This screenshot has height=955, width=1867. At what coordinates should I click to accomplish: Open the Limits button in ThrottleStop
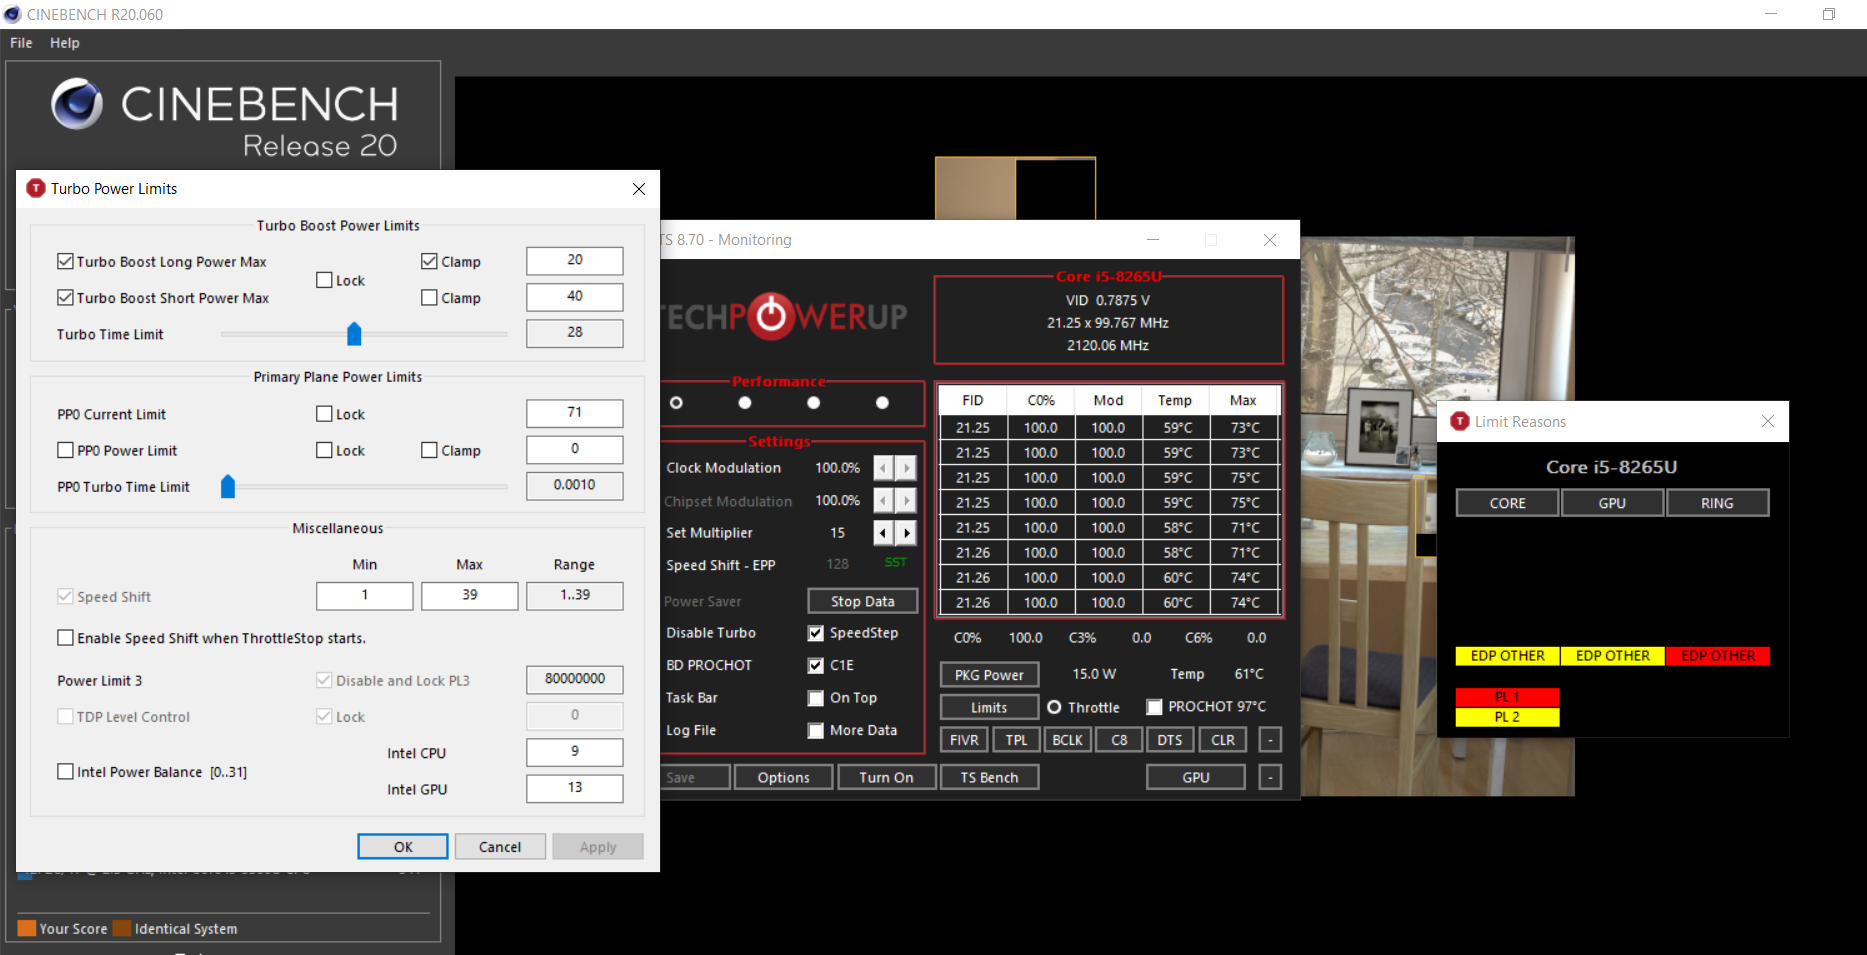(x=989, y=707)
